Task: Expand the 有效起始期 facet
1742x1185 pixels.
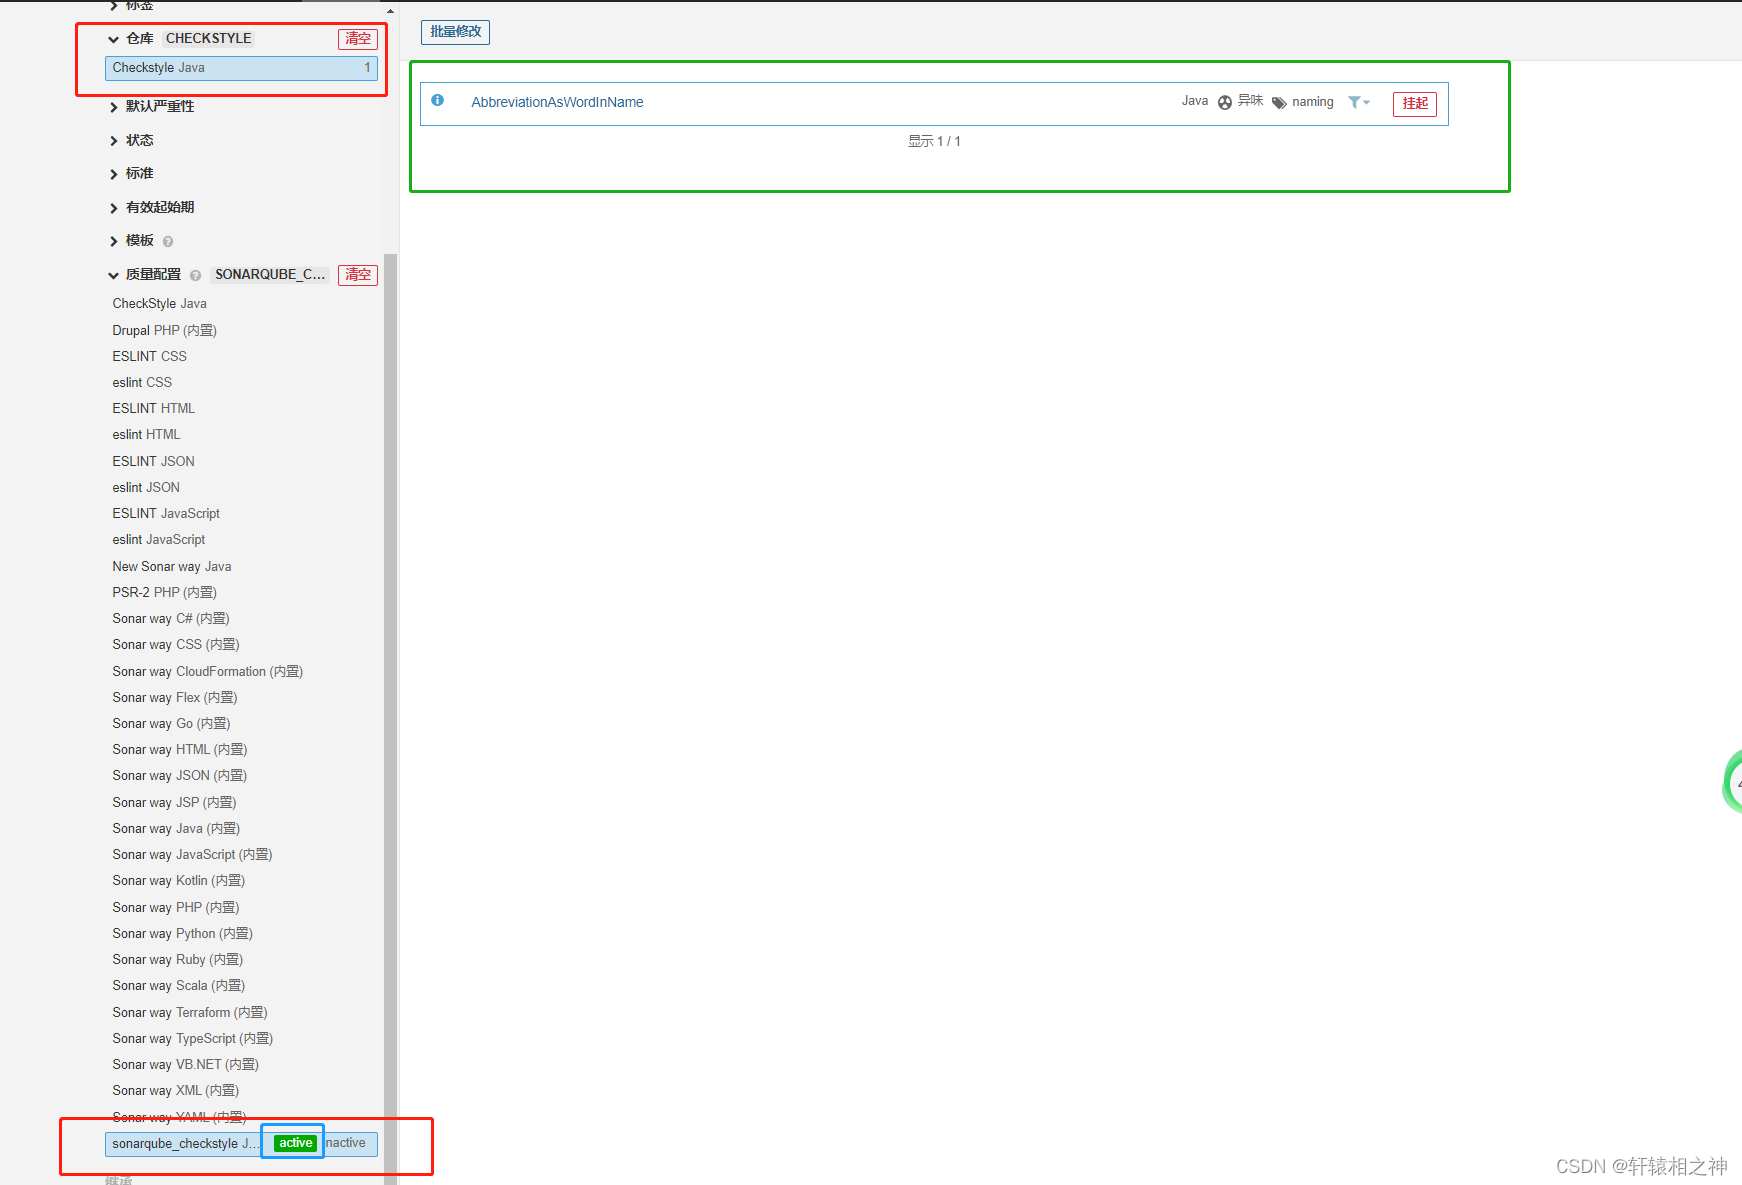Action: coord(152,208)
